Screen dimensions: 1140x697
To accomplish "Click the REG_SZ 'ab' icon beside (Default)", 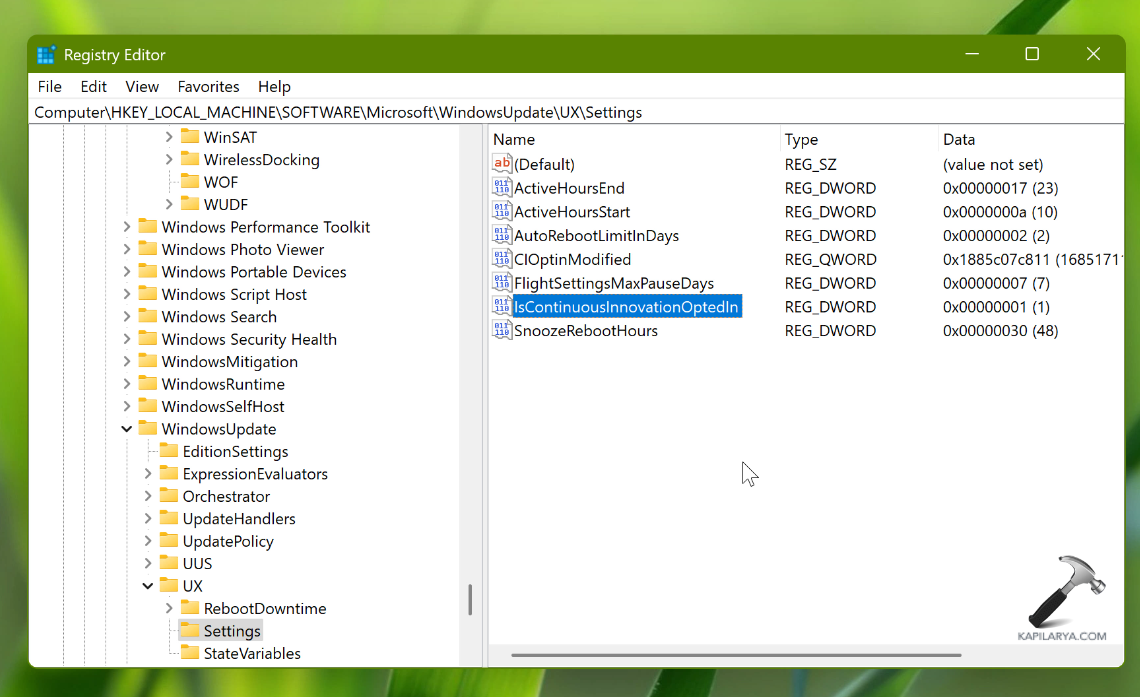I will 502,163.
